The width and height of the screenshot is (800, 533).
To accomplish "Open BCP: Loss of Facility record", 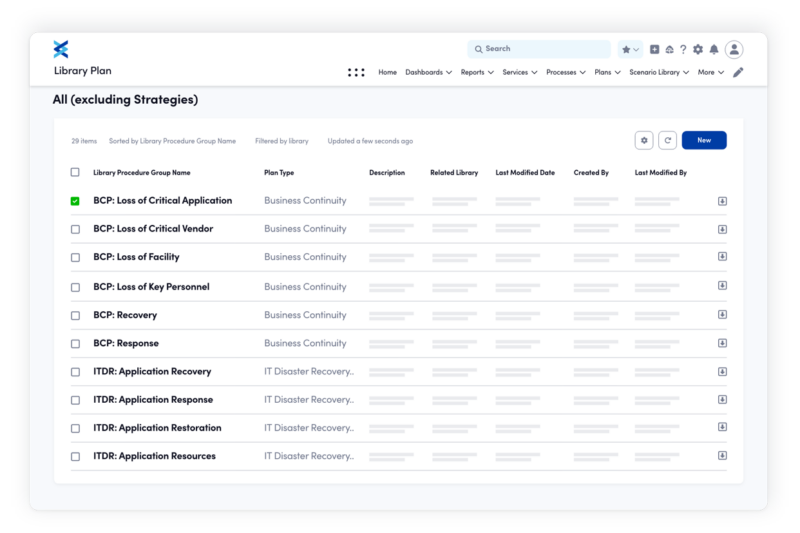I will click(x=136, y=257).
